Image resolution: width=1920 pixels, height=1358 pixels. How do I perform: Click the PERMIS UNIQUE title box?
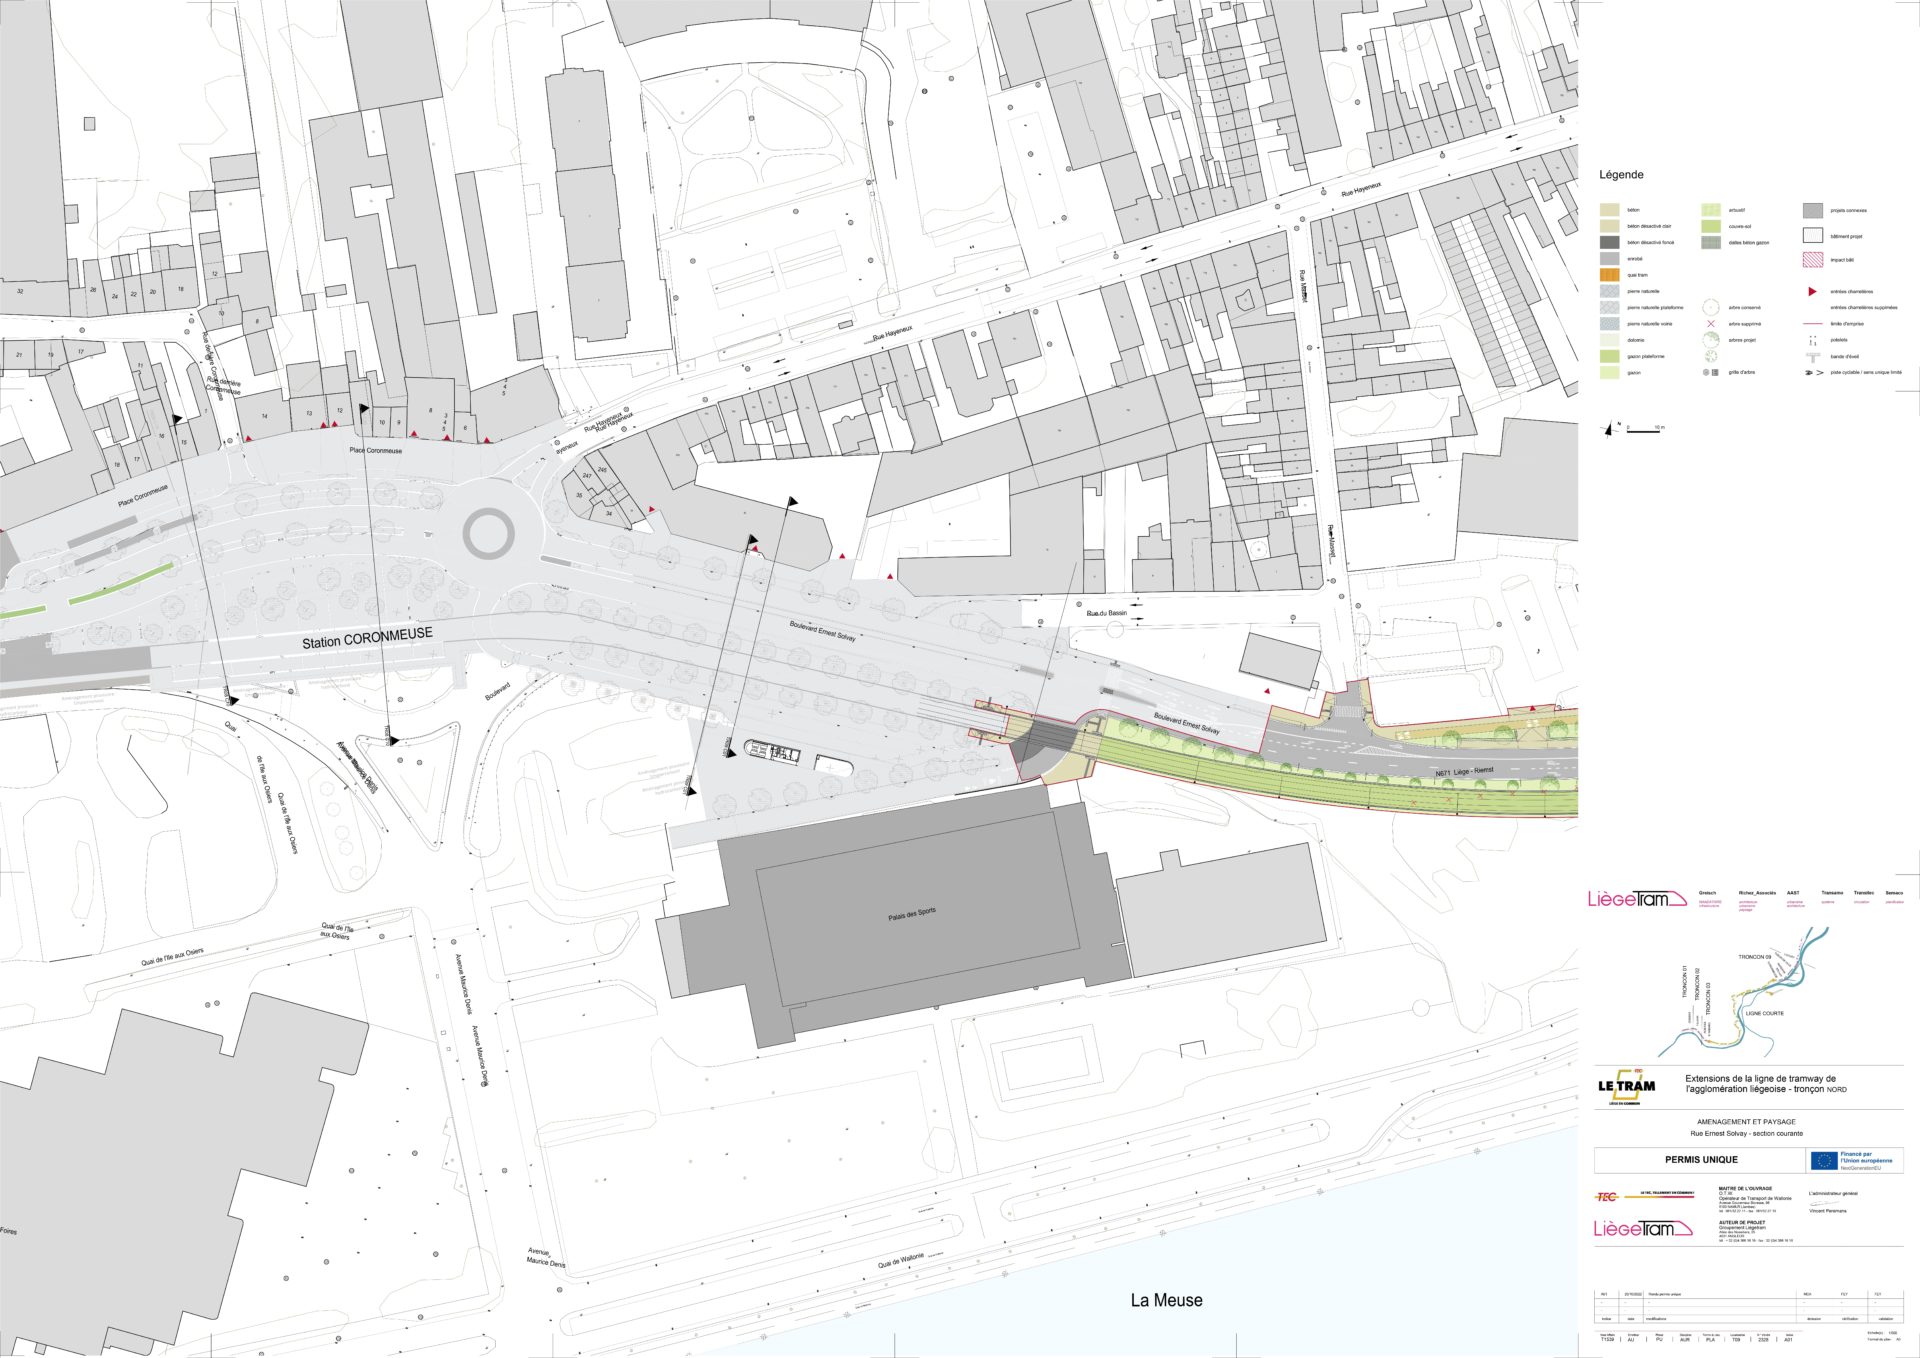tap(1701, 1160)
